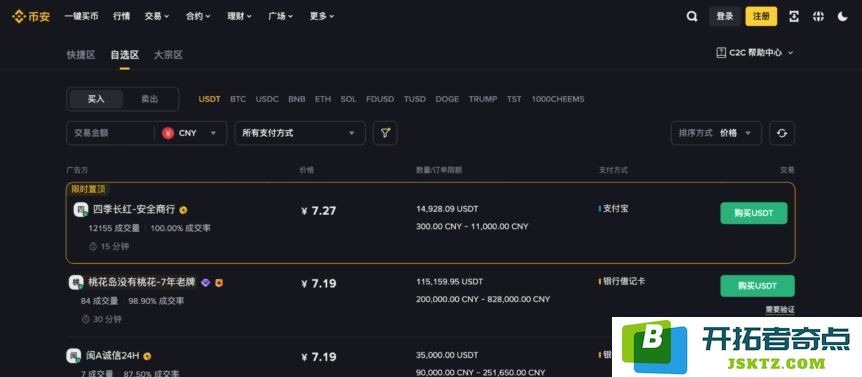Open the 需要验证 link
Image resolution: width=862 pixels, height=377 pixels.
pos(780,310)
